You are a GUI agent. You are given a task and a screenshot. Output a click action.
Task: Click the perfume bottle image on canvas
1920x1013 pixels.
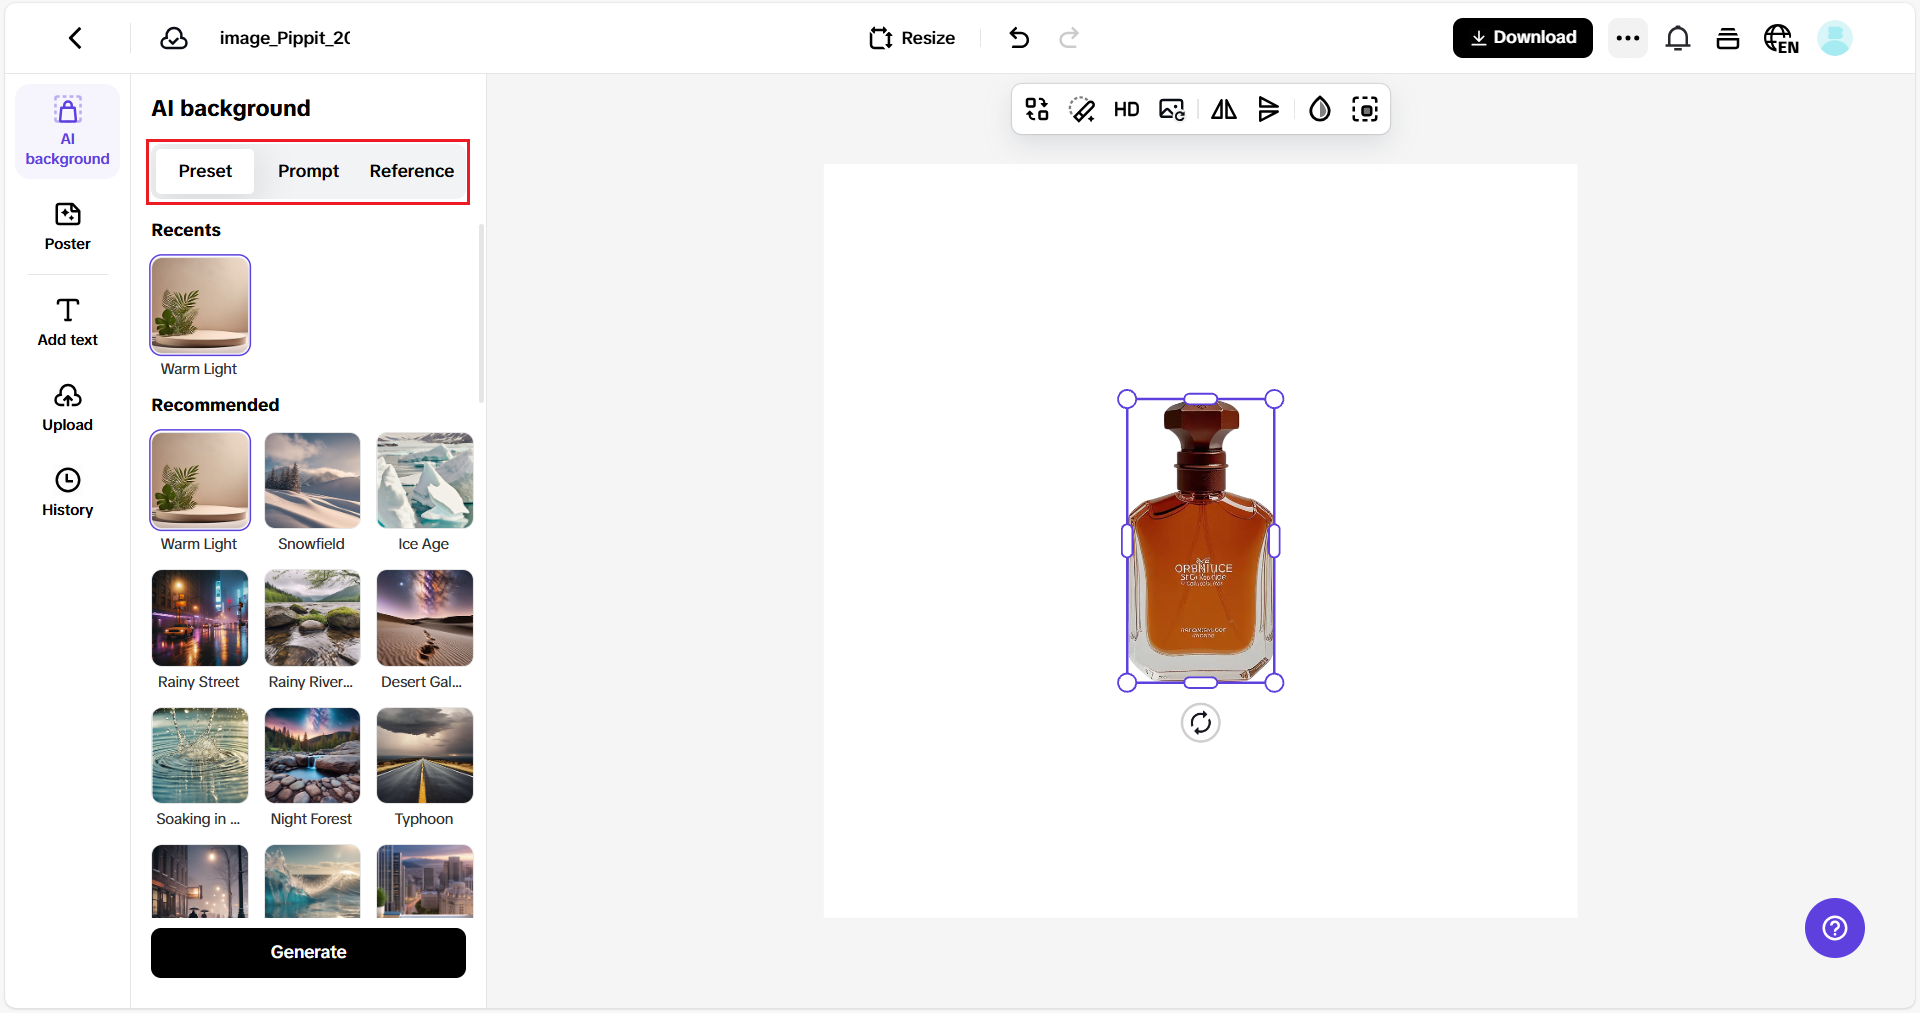click(1201, 541)
